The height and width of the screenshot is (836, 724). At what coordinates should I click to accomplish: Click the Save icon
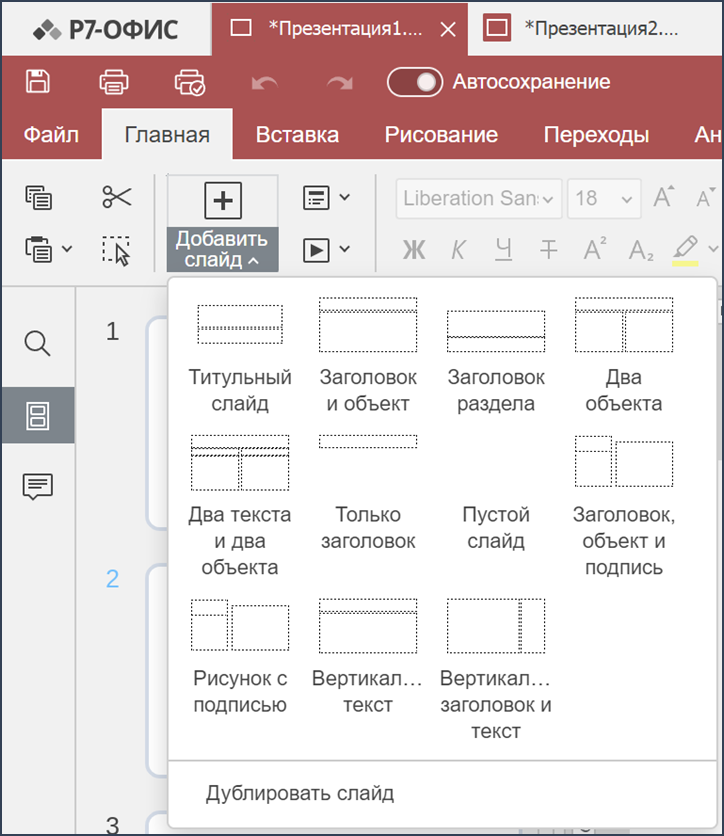point(37,82)
